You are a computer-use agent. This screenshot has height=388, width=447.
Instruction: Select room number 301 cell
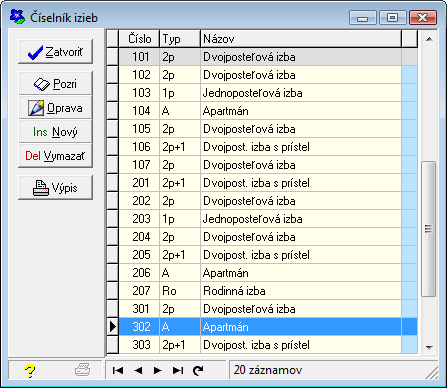coord(139,309)
